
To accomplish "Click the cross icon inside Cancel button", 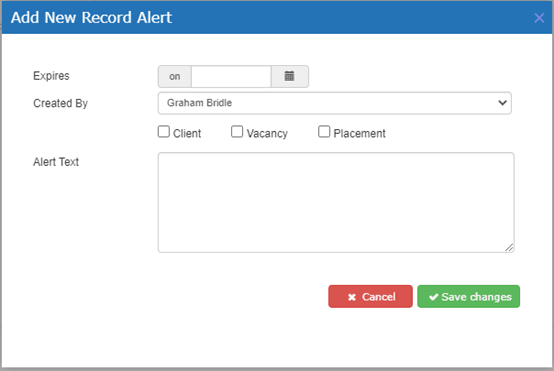I will tap(352, 297).
